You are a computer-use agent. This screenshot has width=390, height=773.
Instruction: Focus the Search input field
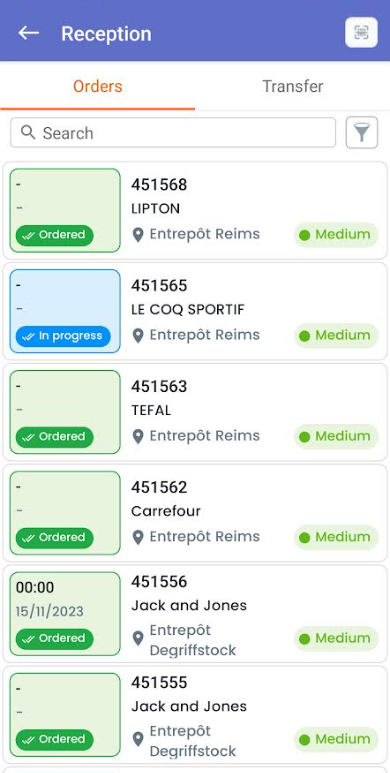coord(173,133)
